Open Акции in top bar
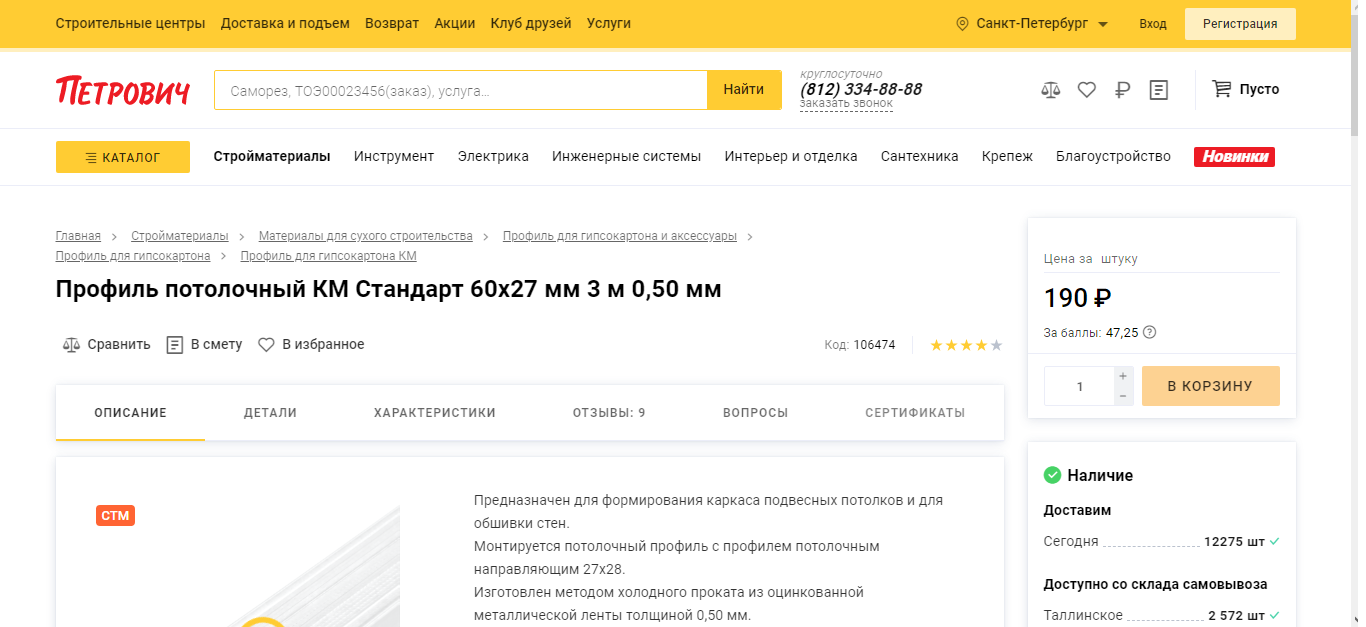The height and width of the screenshot is (627, 1366). tap(455, 23)
